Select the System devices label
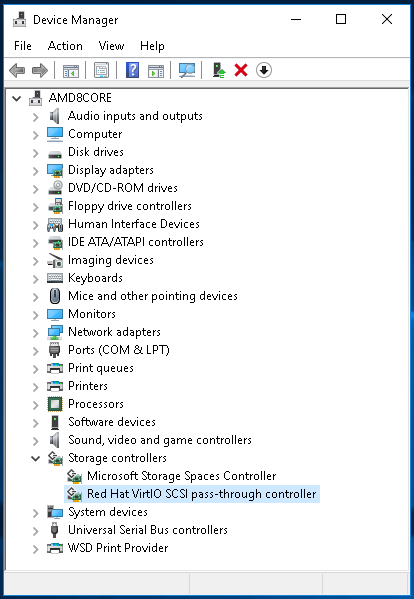Screen dimensions: 414x599 pyautogui.click(x=108, y=512)
